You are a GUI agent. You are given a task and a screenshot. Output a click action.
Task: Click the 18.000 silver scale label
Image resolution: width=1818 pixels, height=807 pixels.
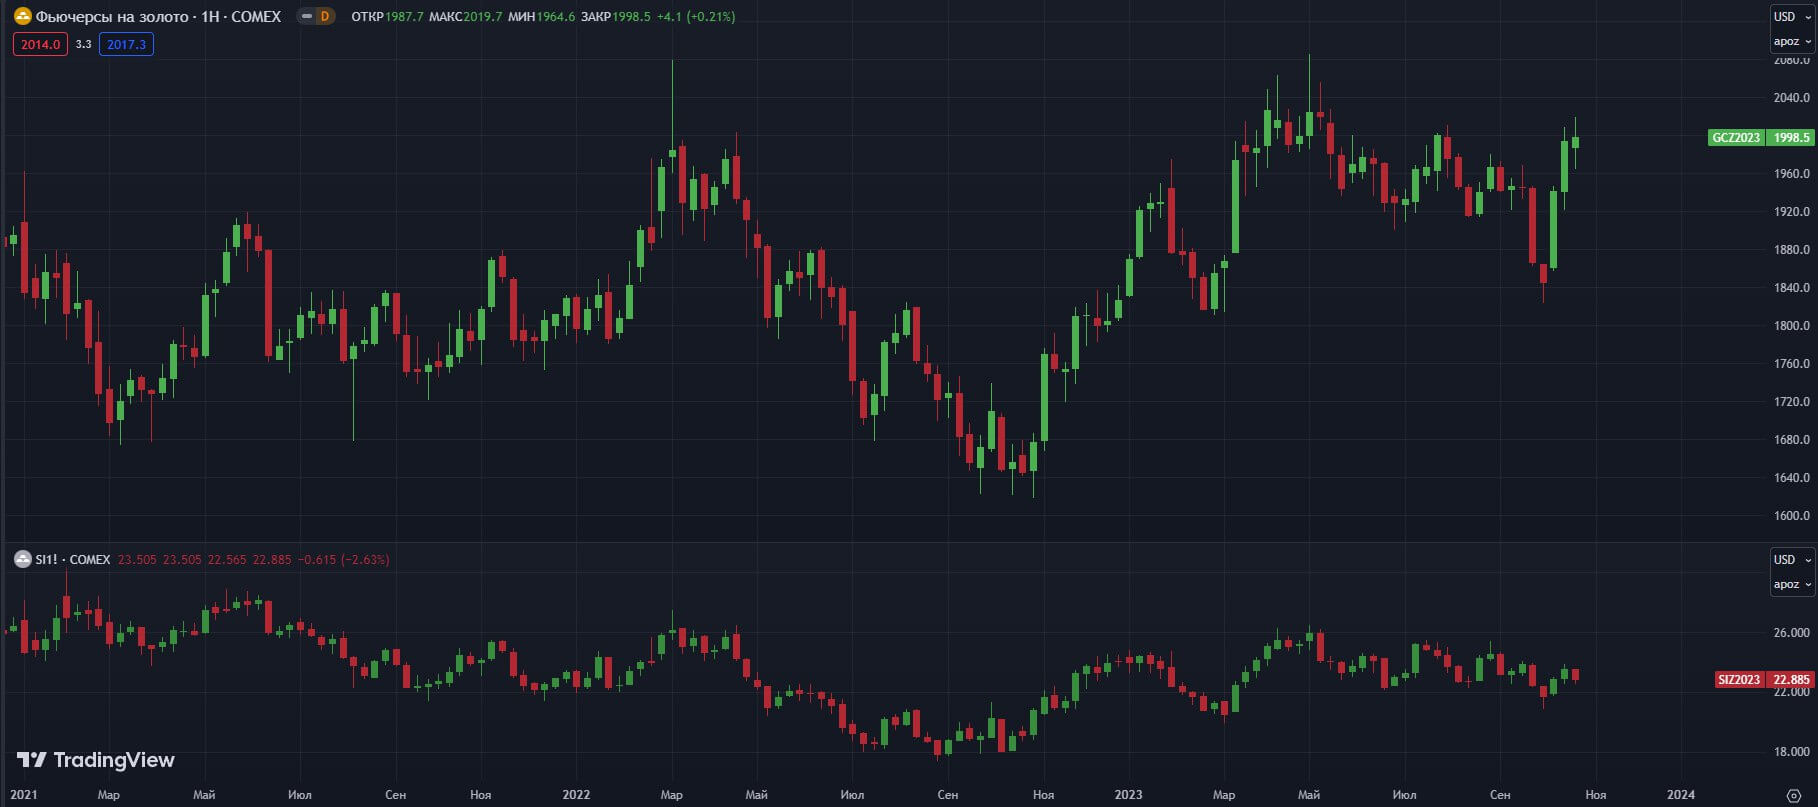click(1791, 752)
